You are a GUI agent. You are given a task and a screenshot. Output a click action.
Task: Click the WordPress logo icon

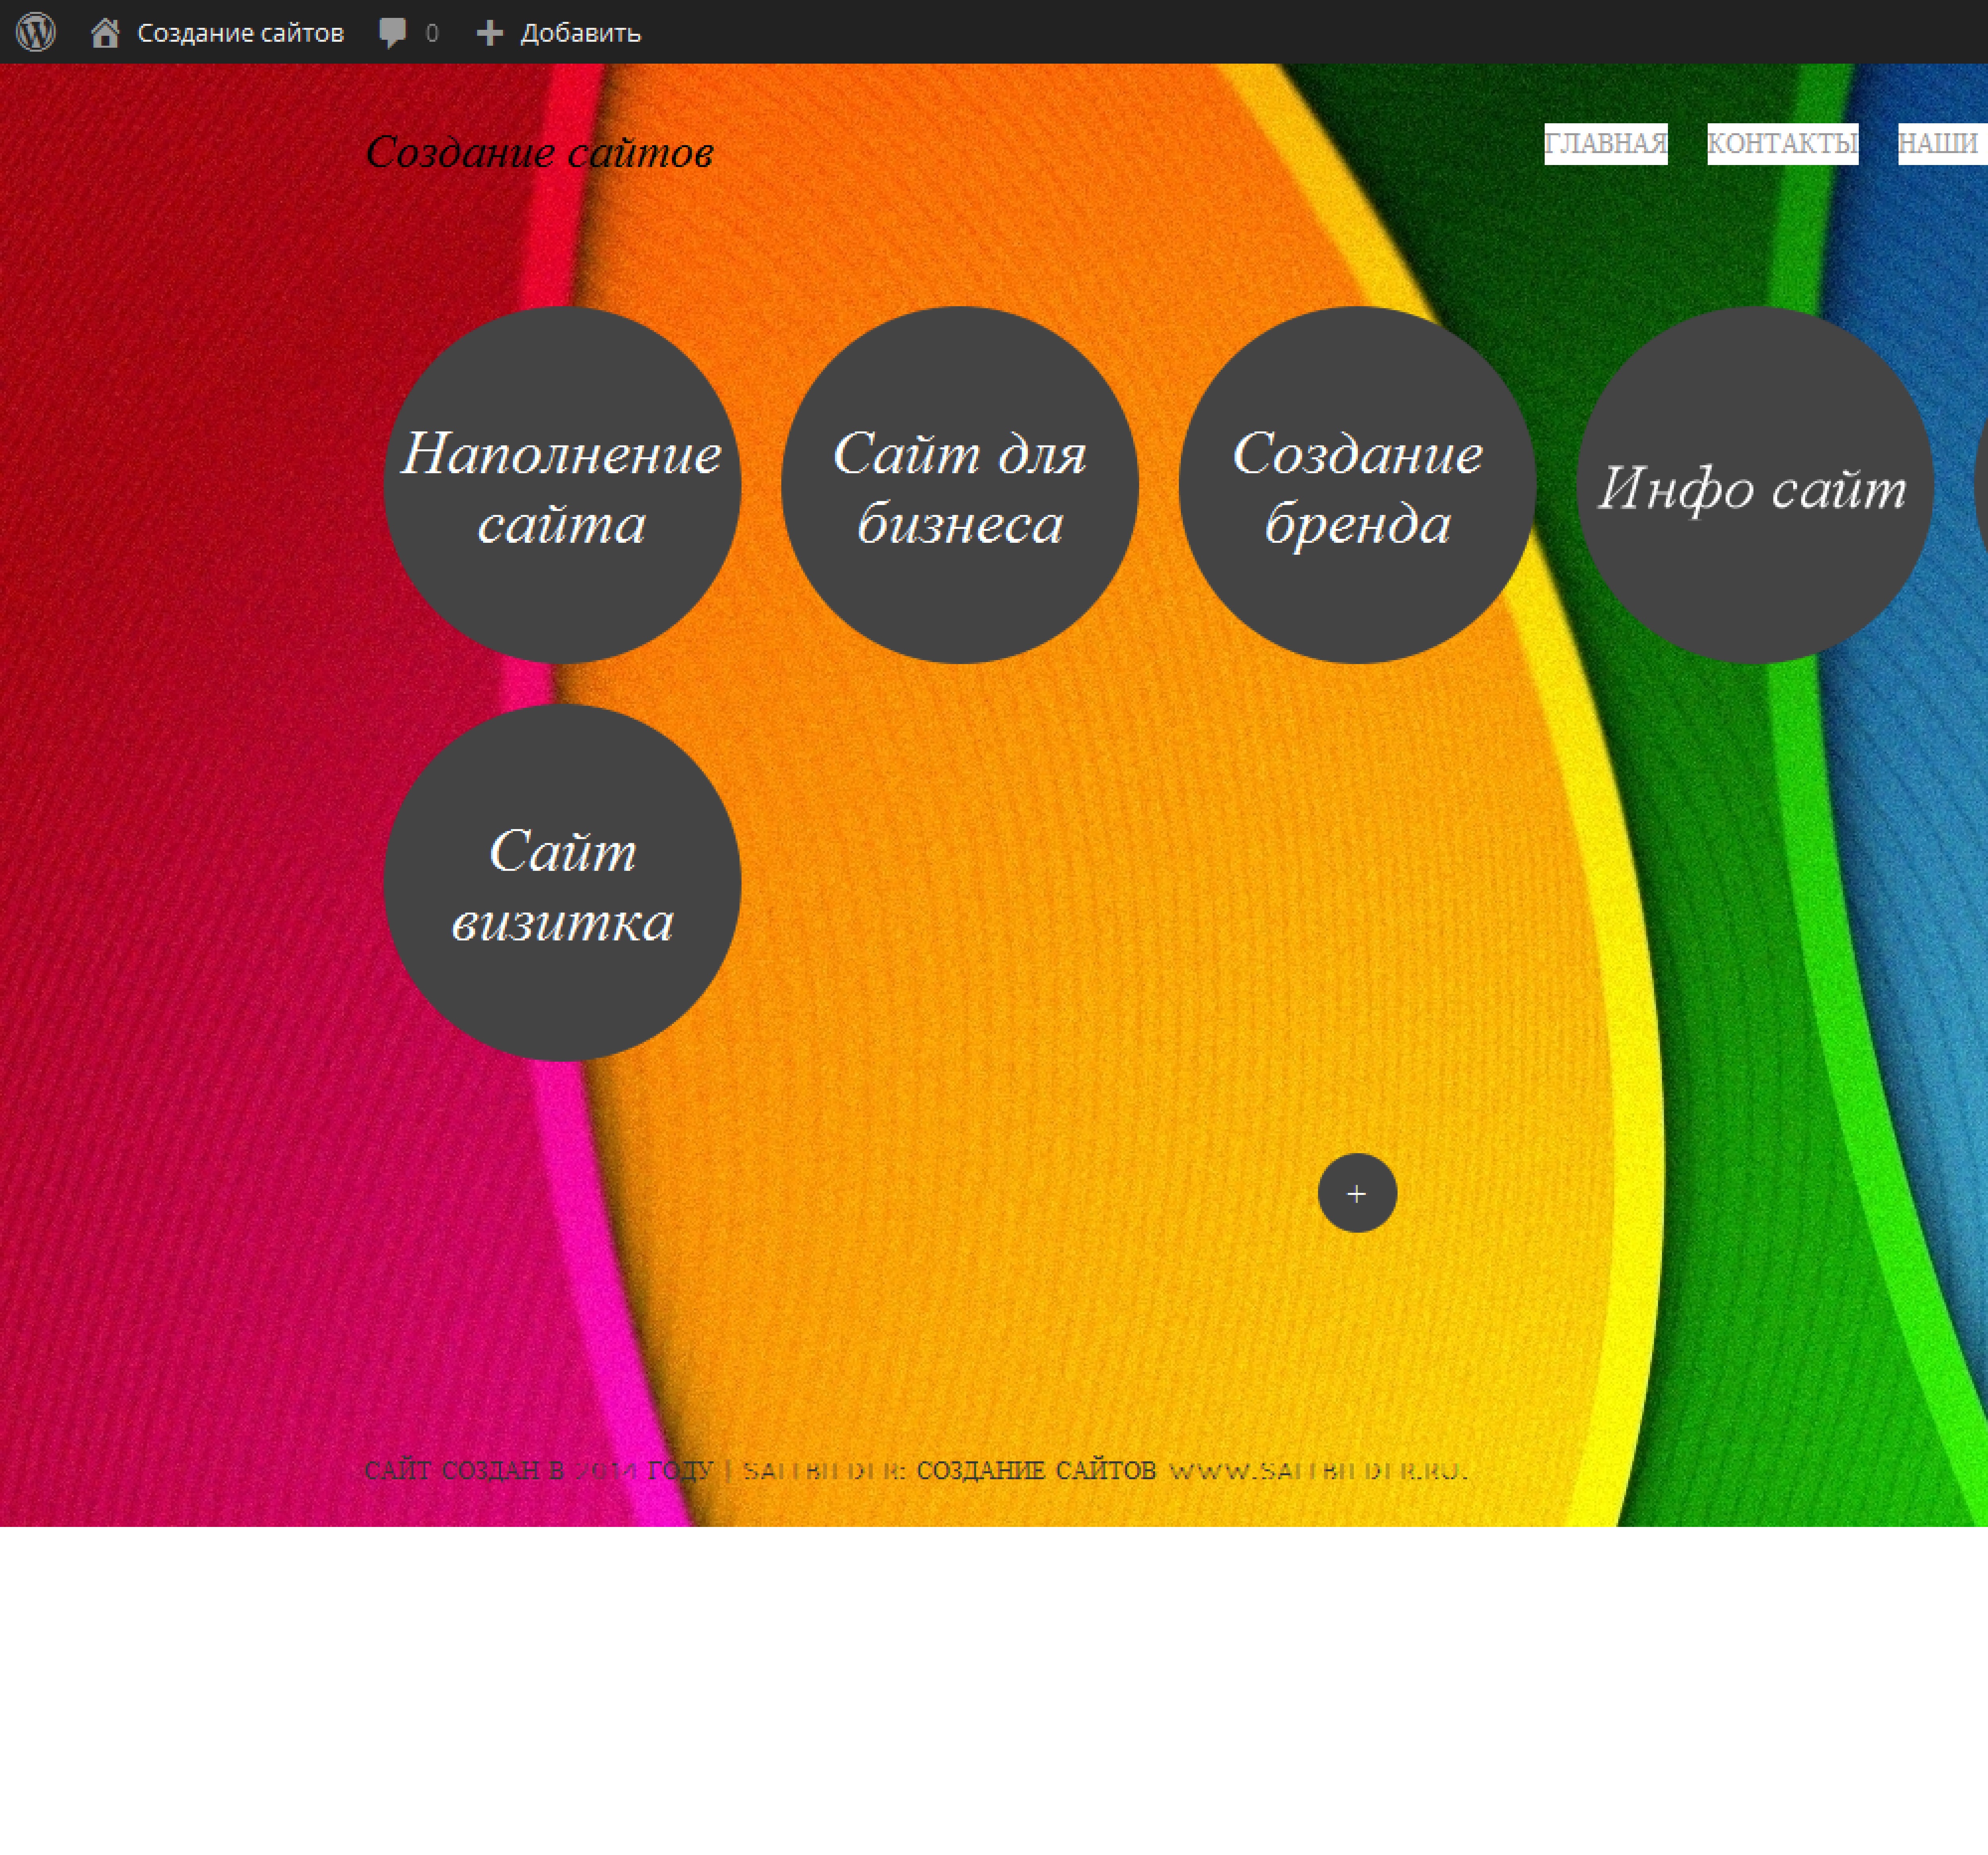[x=36, y=32]
